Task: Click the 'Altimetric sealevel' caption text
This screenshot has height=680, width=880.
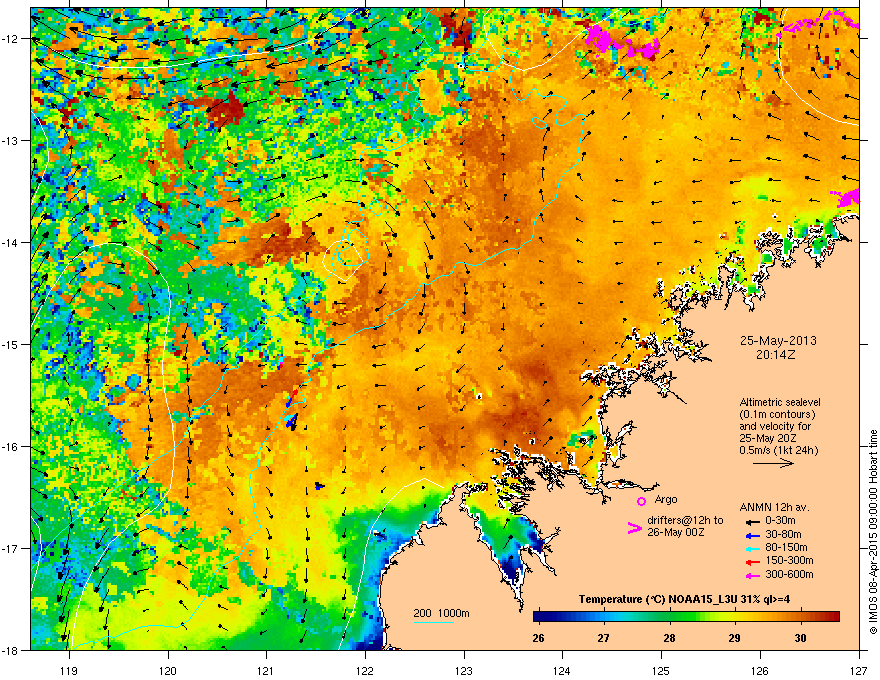Action: tap(780, 402)
